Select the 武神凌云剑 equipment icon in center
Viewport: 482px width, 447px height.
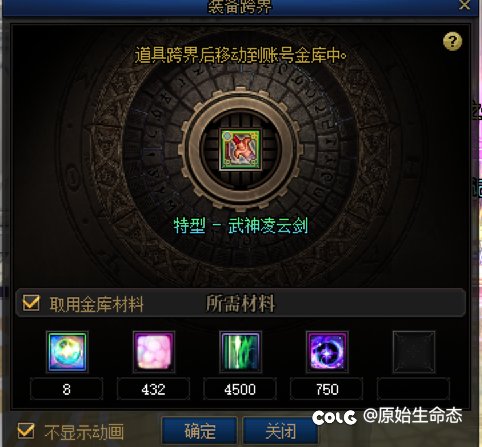click(240, 150)
